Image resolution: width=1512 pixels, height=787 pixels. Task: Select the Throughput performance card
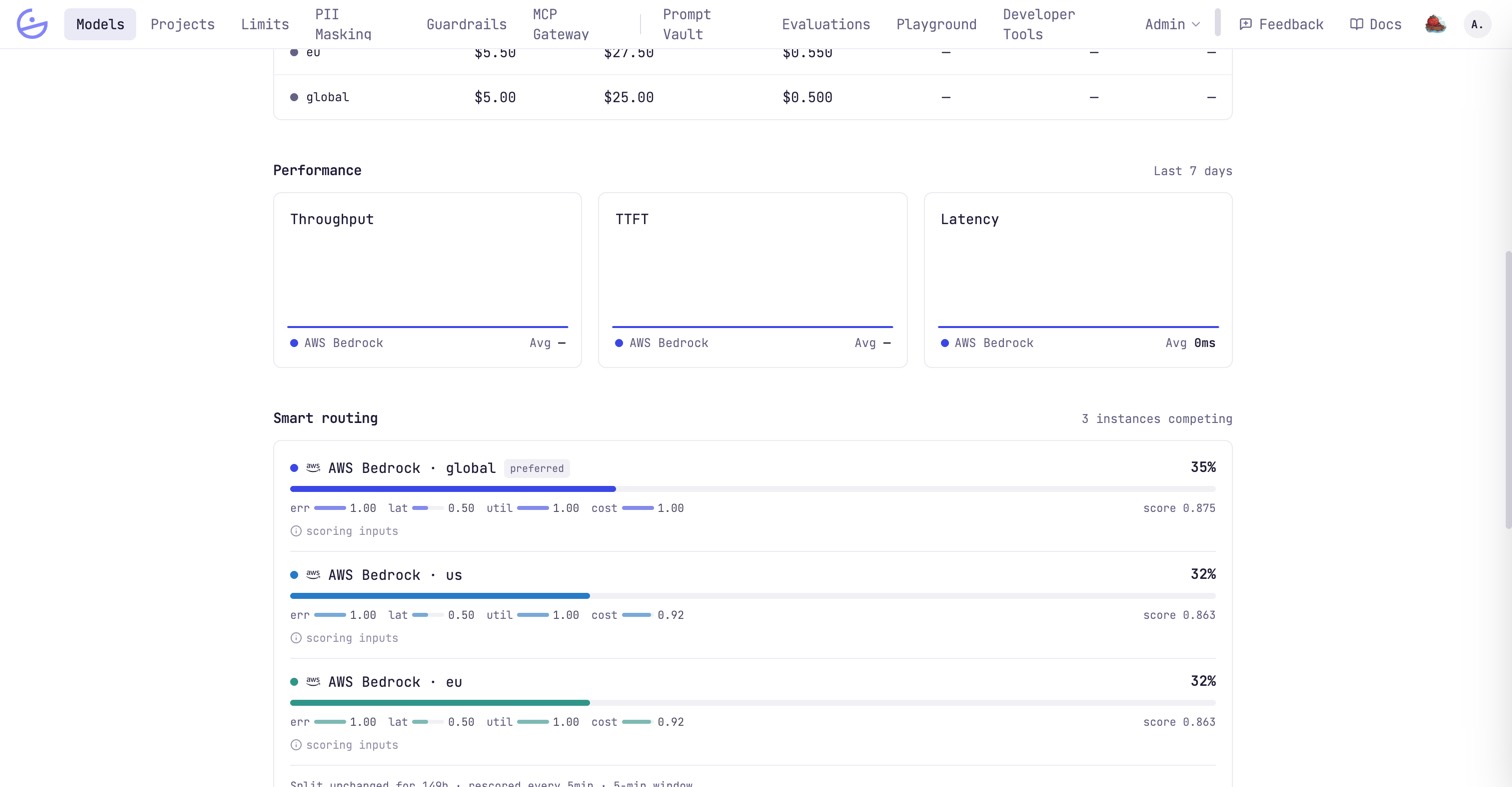coord(427,280)
